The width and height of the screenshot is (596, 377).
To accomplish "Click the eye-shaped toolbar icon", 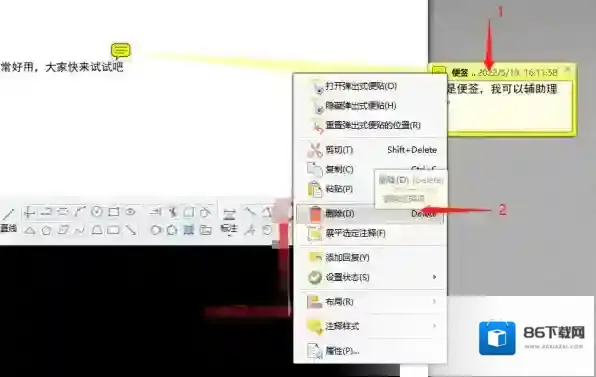I will click(x=130, y=212).
